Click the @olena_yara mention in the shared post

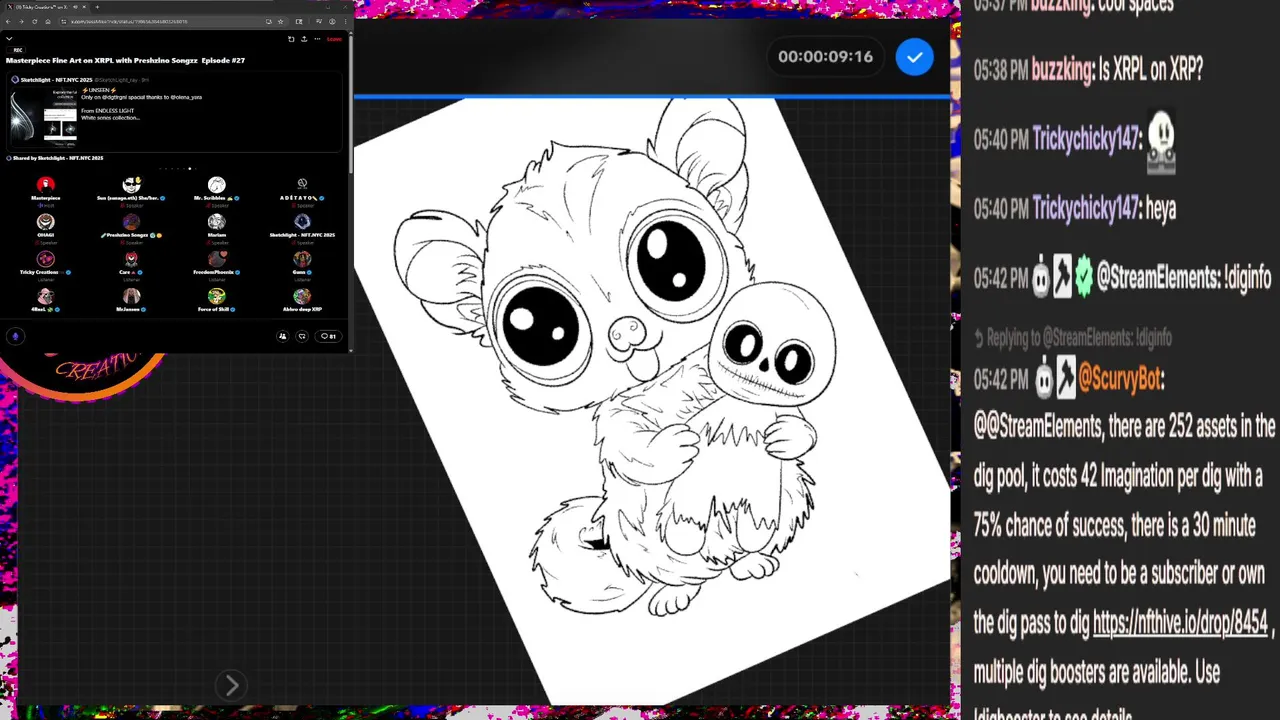(186, 97)
